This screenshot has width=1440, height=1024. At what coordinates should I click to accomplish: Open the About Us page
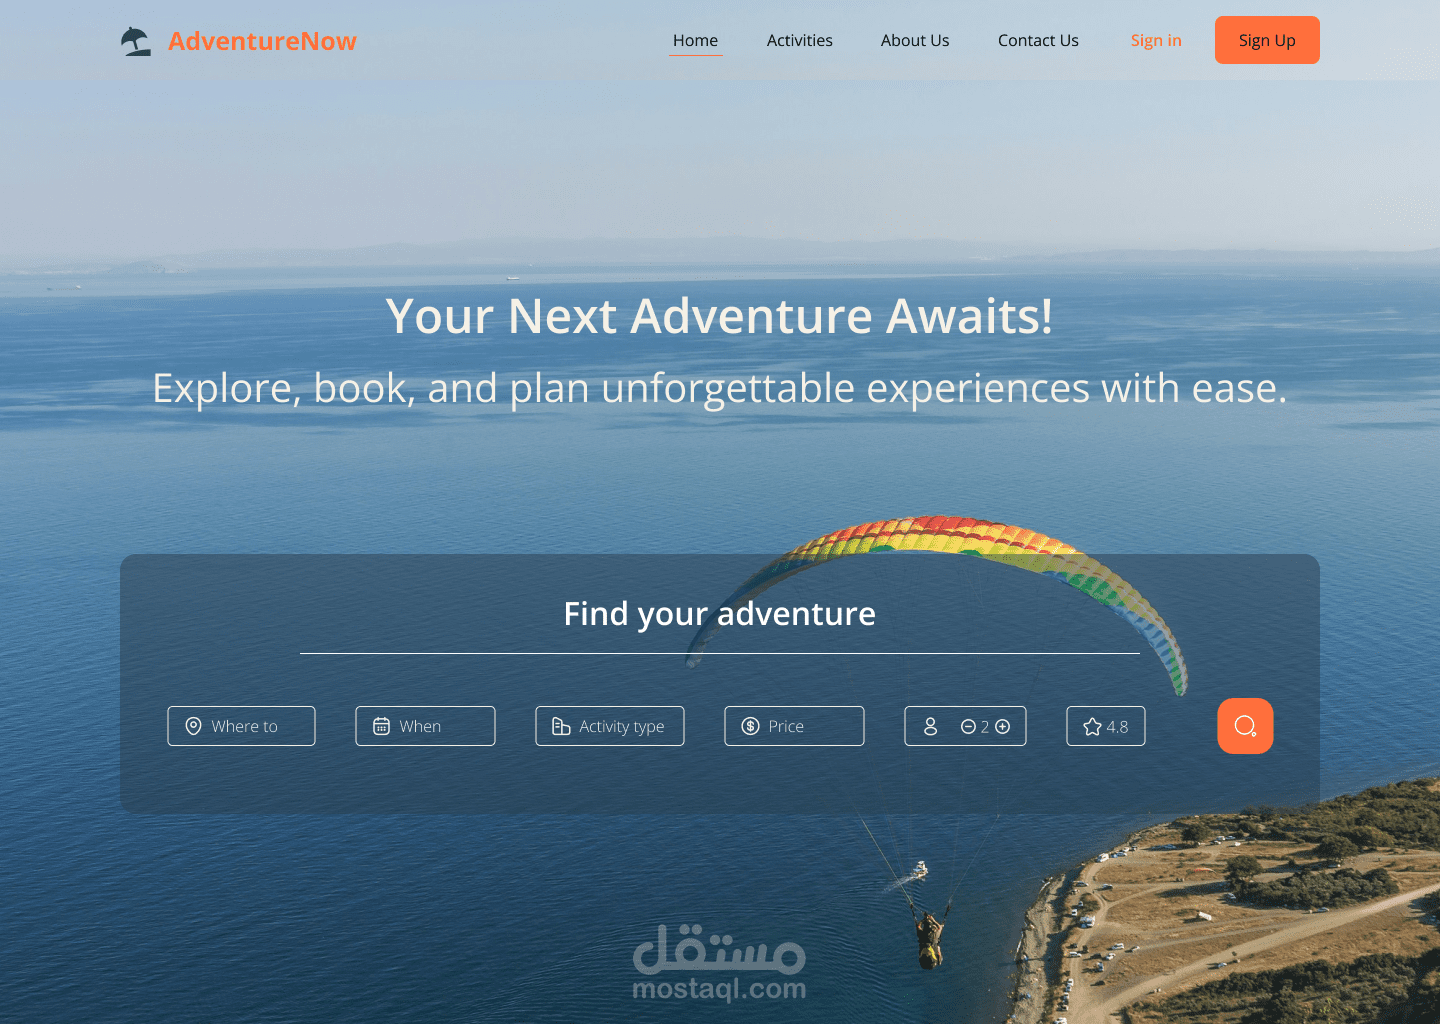[915, 40]
